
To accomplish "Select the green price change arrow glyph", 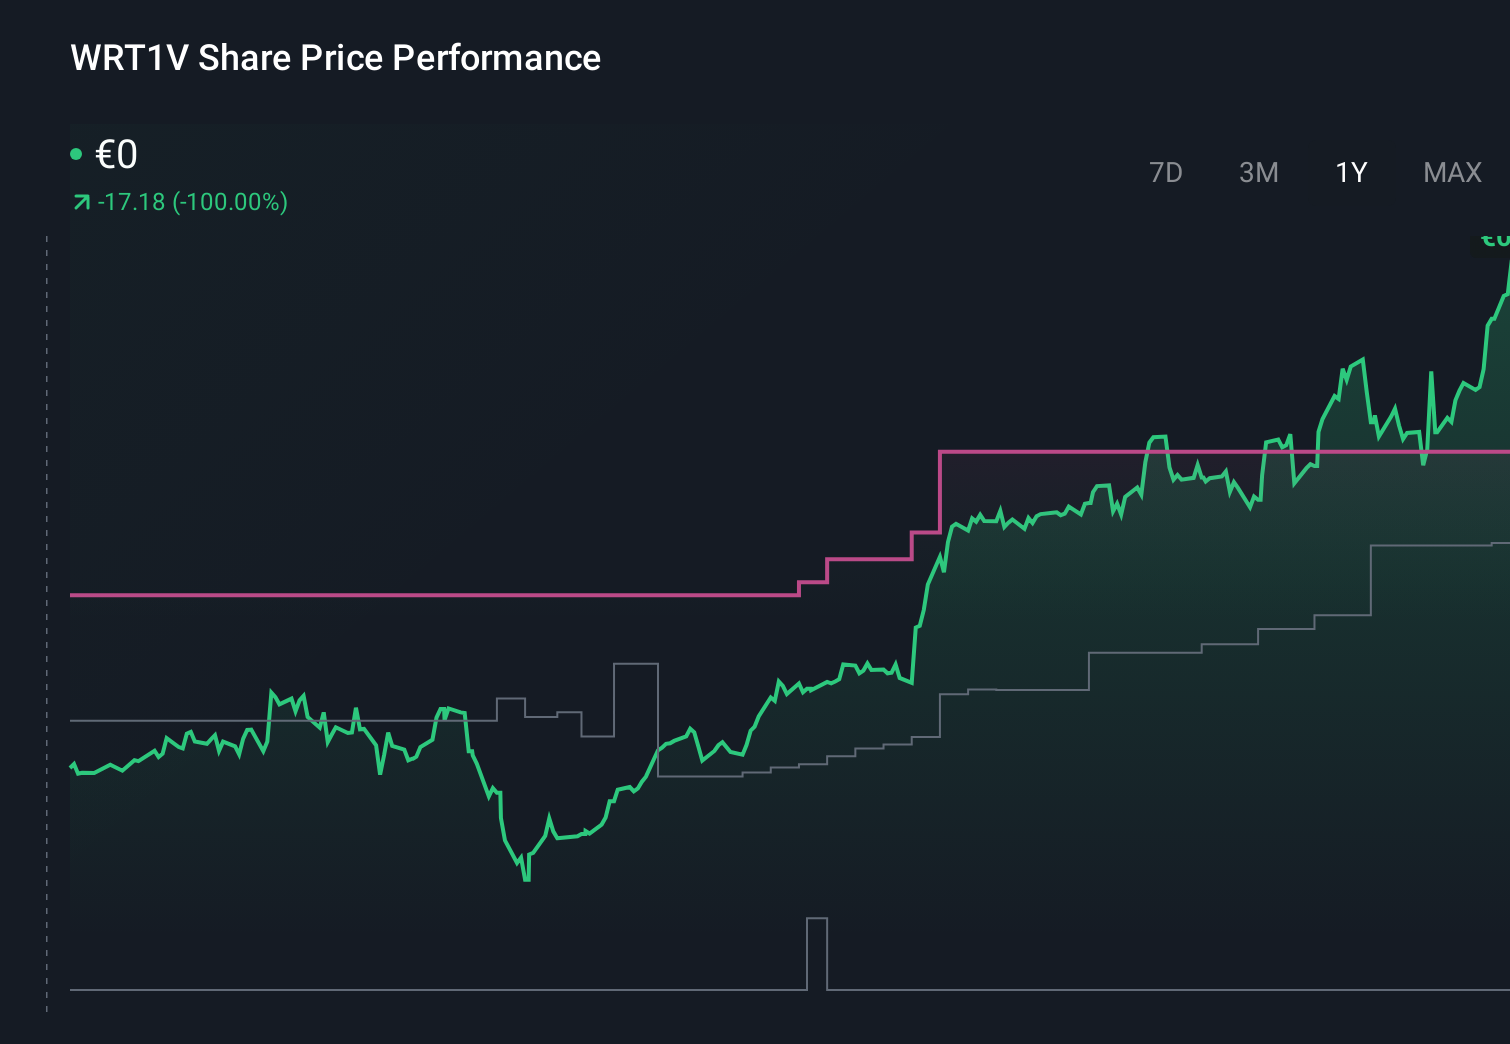I will click(x=80, y=201).
